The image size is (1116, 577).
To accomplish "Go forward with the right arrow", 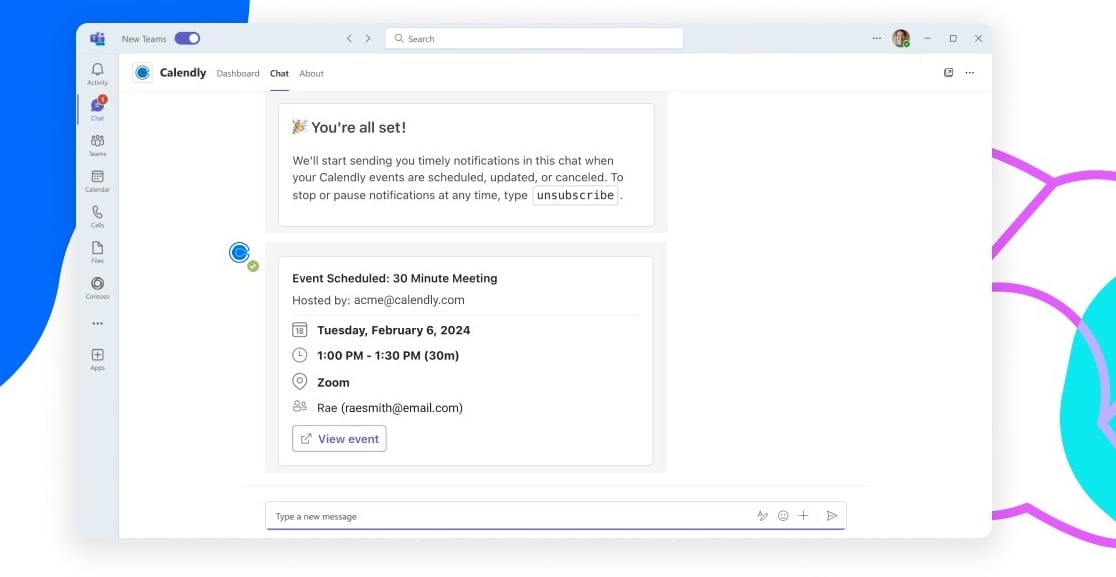I will pyautogui.click(x=368, y=38).
